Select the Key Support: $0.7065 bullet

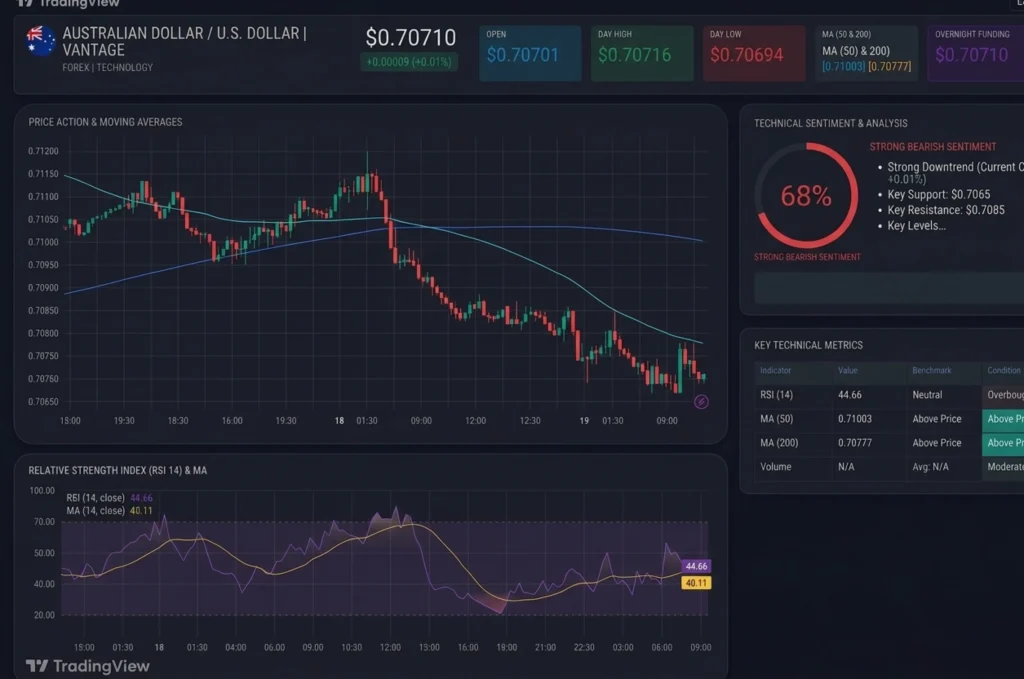click(x=938, y=195)
